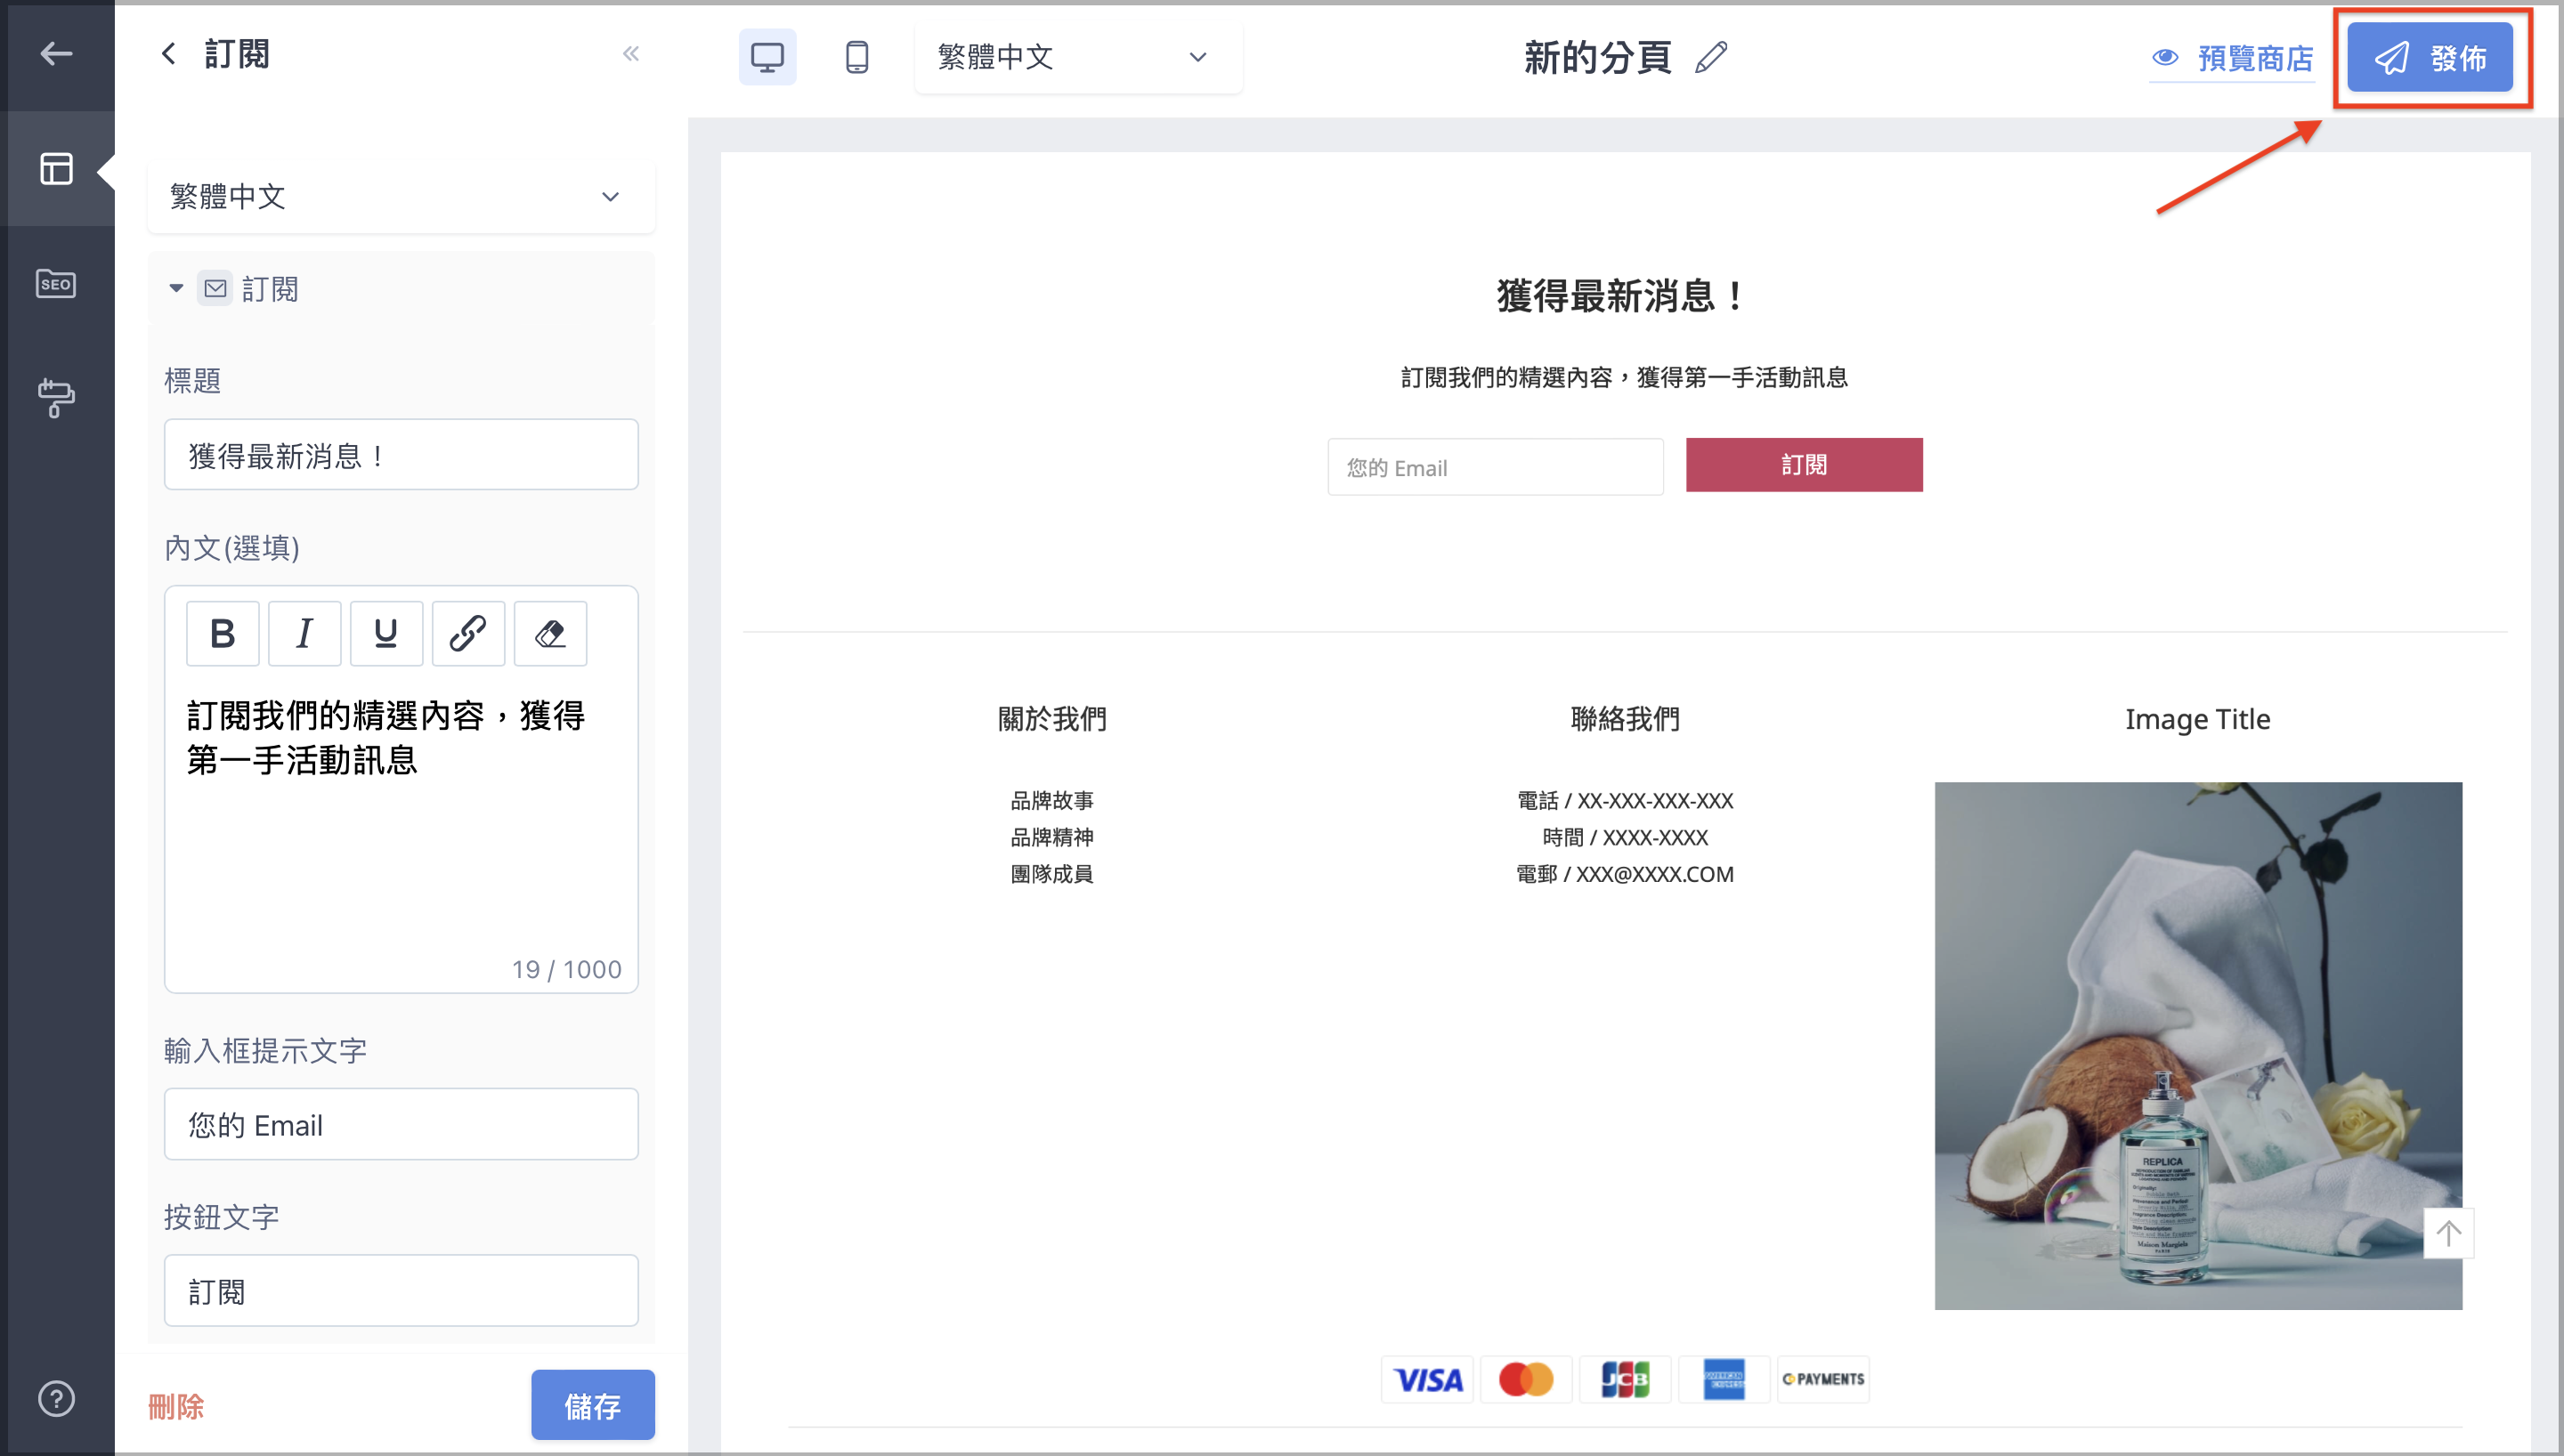
Task: Click the JCB payment logo
Action: click(1625, 1380)
